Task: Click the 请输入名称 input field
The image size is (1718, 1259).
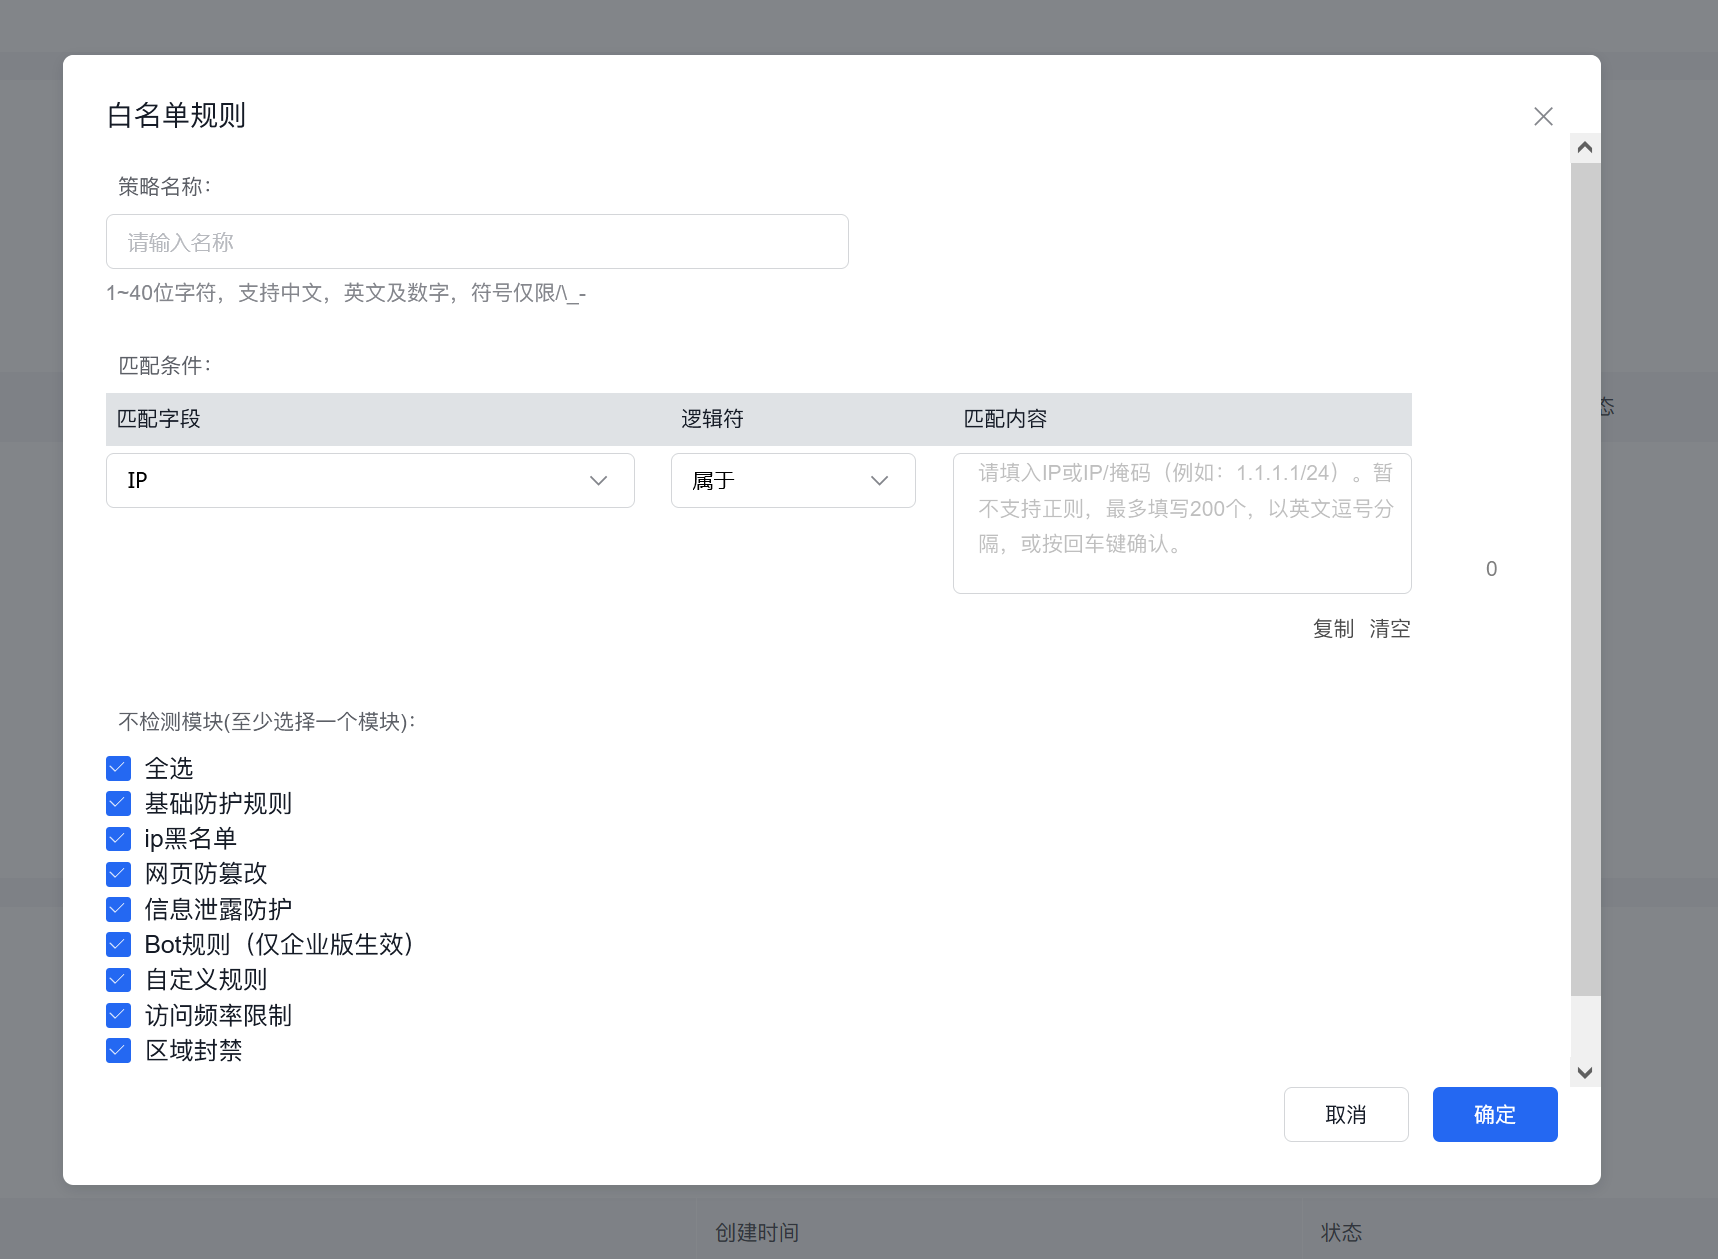Action: 477,241
